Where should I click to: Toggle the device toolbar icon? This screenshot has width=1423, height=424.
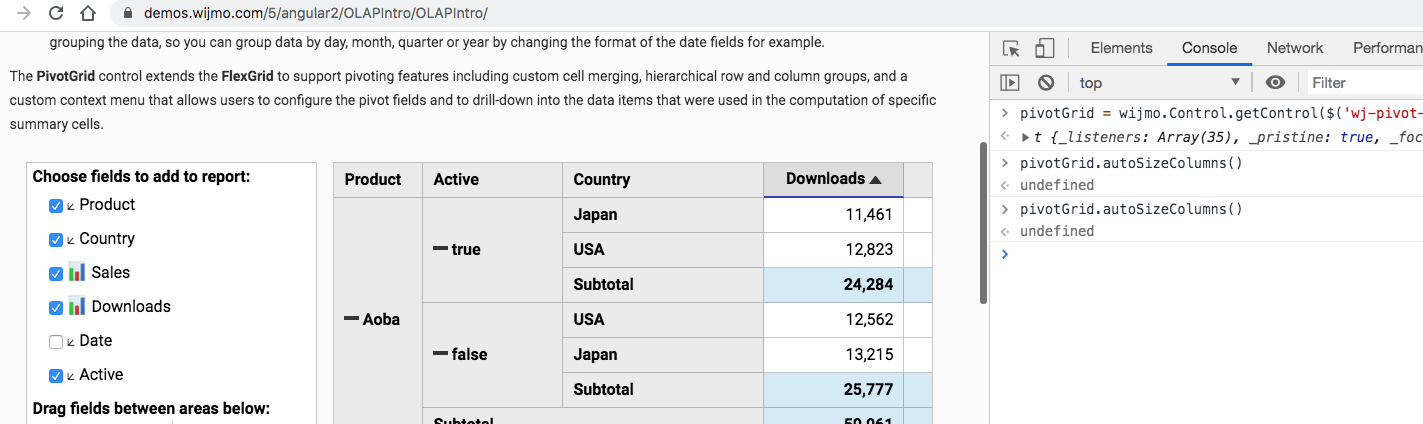pyautogui.click(x=1044, y=48)
